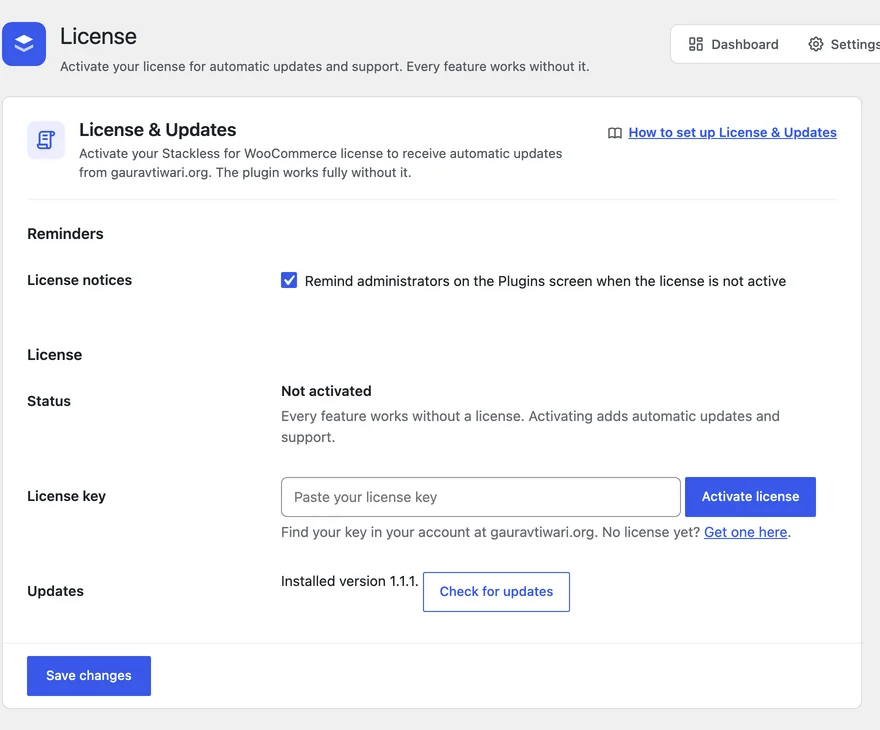Screen dimensions: 880x730
Task: Open How to set up License & Updates link
Action: click(732, 132)
